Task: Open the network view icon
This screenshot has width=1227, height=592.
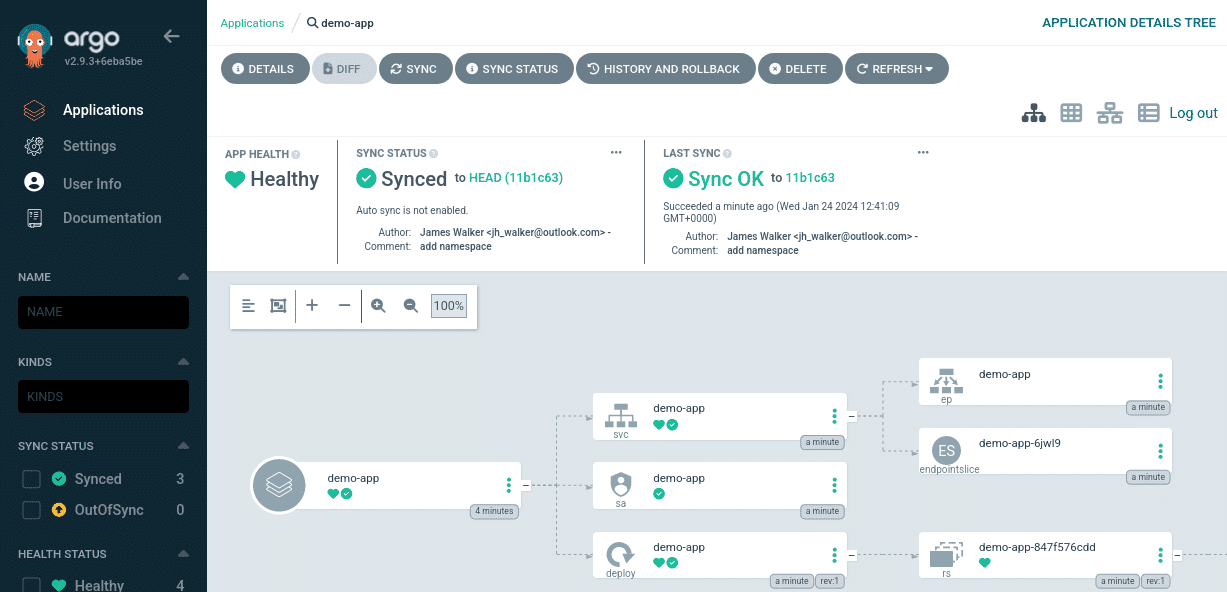Action: (1109, 112)
